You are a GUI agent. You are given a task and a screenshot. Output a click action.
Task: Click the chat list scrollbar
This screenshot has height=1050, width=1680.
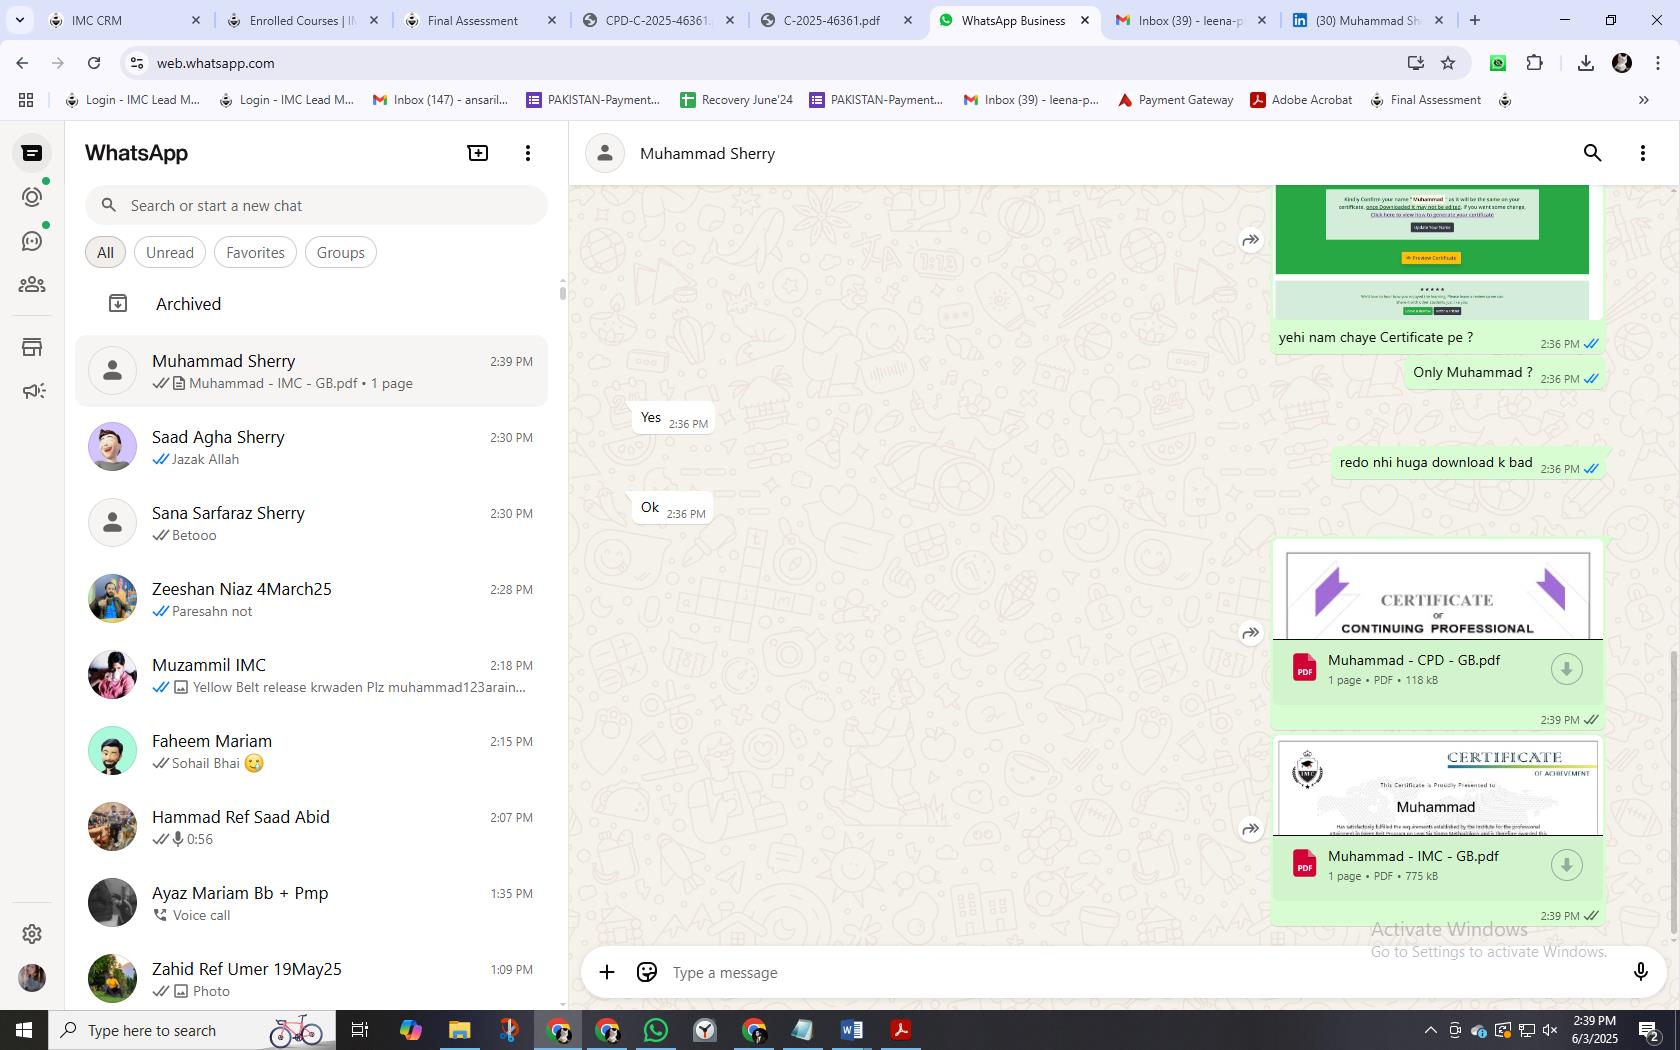562,292
